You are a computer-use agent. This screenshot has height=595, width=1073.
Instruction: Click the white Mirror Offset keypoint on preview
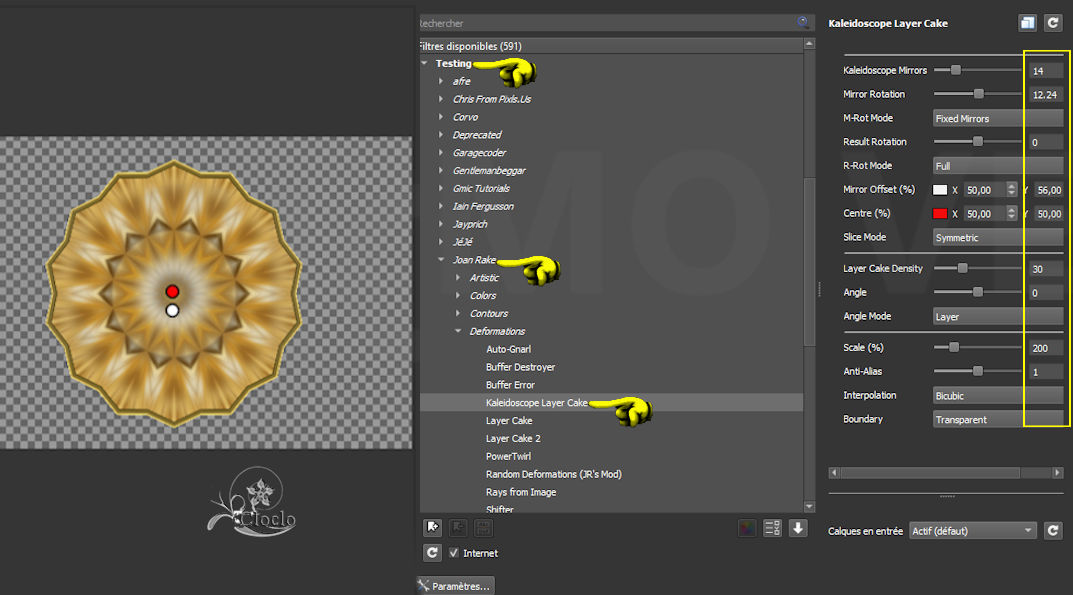[x=172, y=311]
